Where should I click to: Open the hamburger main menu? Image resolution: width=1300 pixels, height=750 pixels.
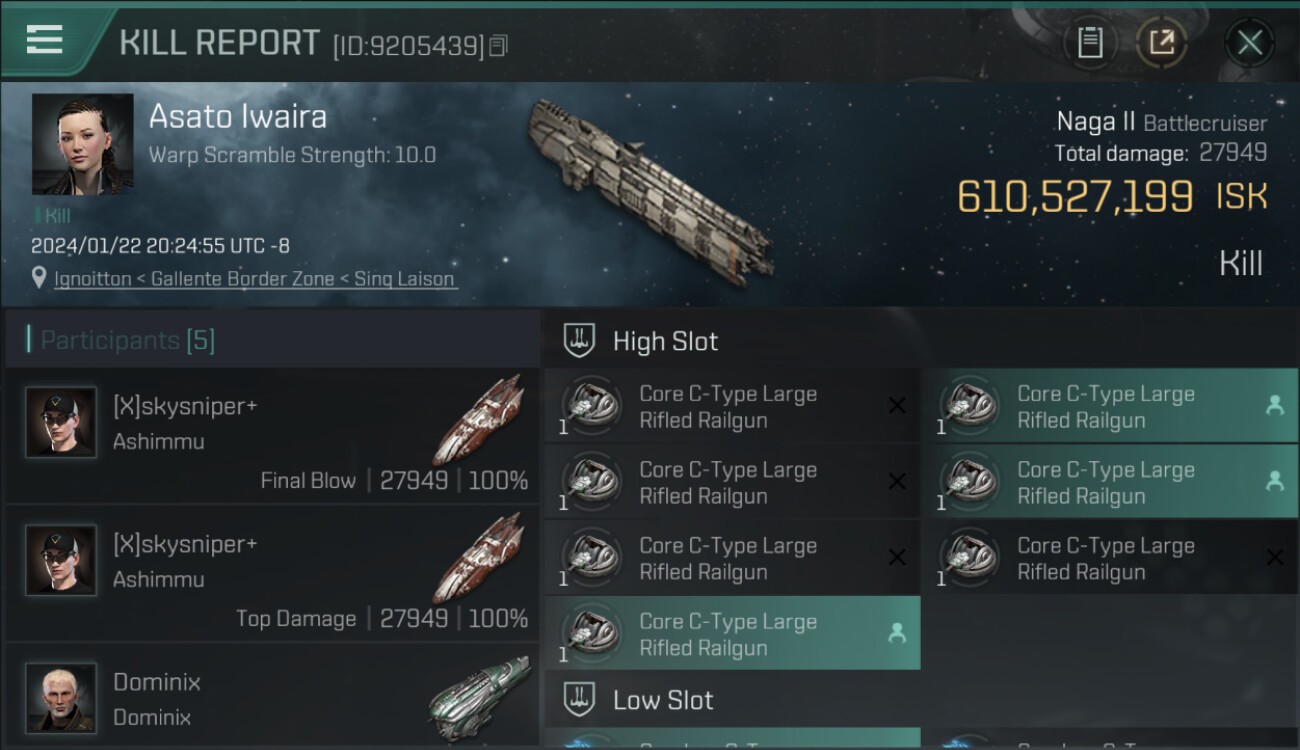45,40
